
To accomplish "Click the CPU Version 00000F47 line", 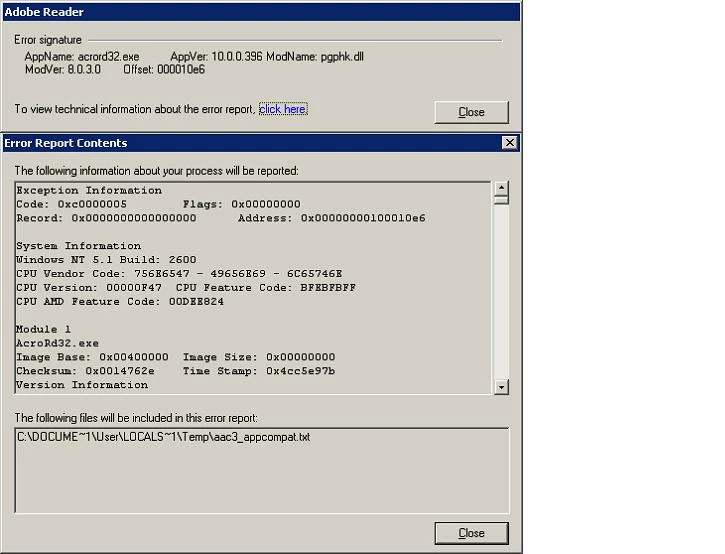I will coord(186,287).
